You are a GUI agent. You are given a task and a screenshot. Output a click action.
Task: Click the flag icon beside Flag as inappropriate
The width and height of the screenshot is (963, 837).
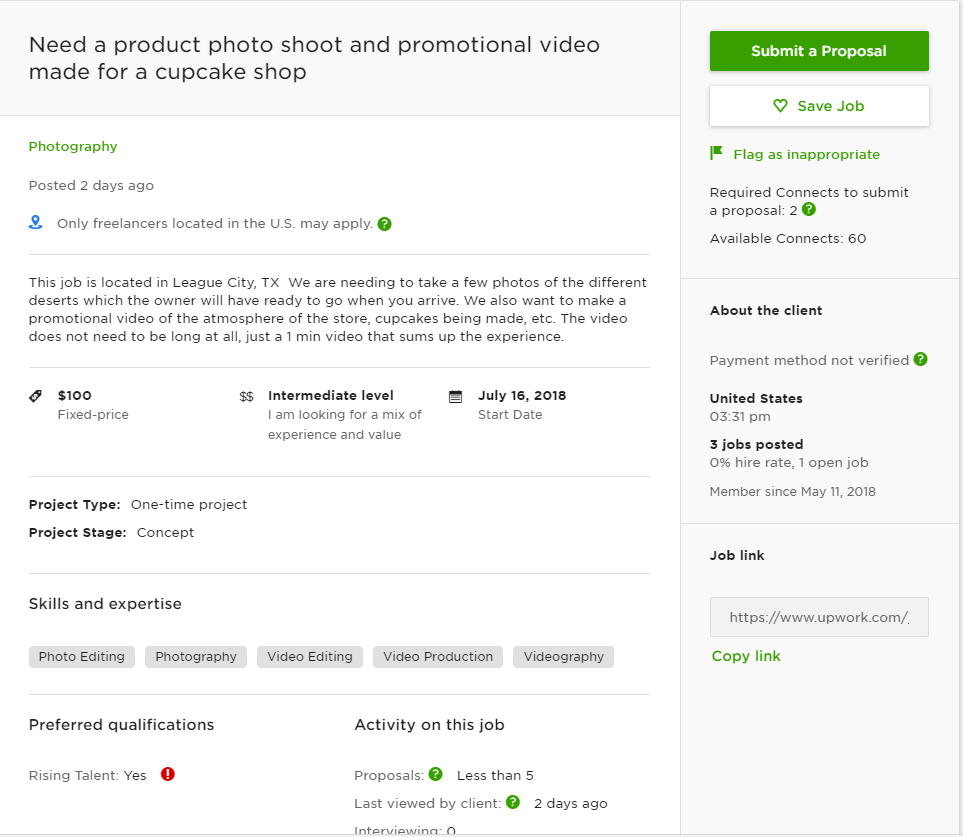716,153
